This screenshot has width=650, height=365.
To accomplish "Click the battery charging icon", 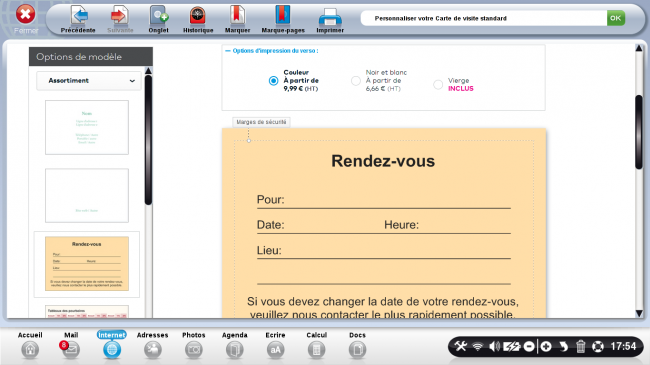I will tap(511, 346).
